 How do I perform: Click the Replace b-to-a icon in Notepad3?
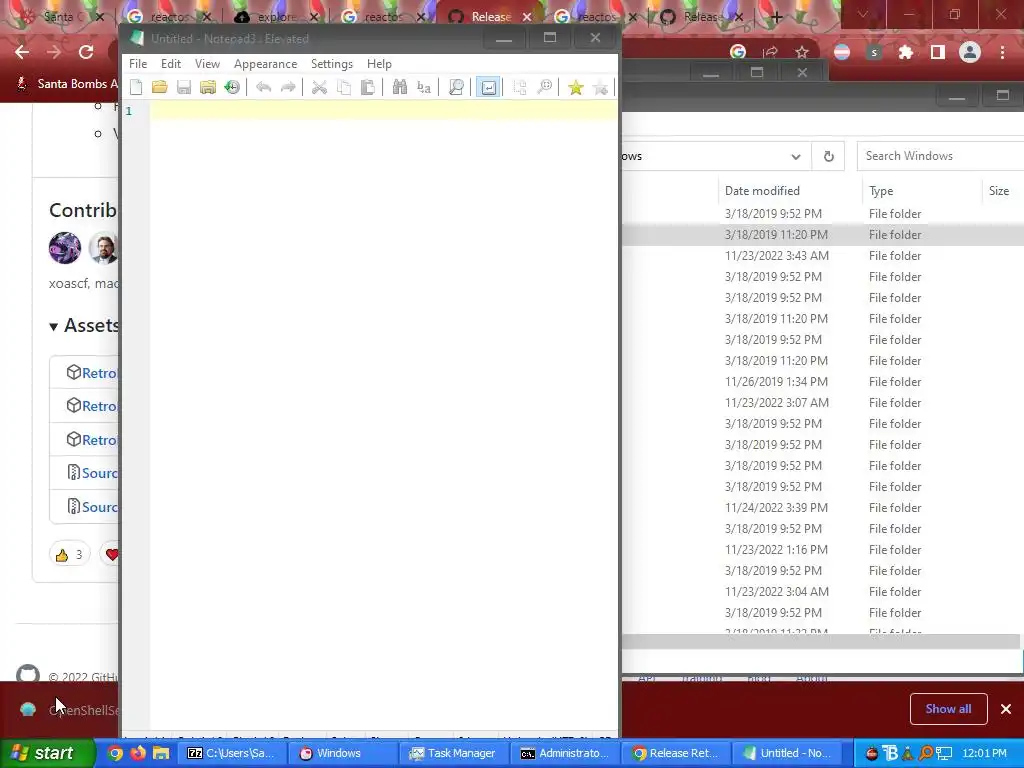pyautogui.click(x=424, y=87)
